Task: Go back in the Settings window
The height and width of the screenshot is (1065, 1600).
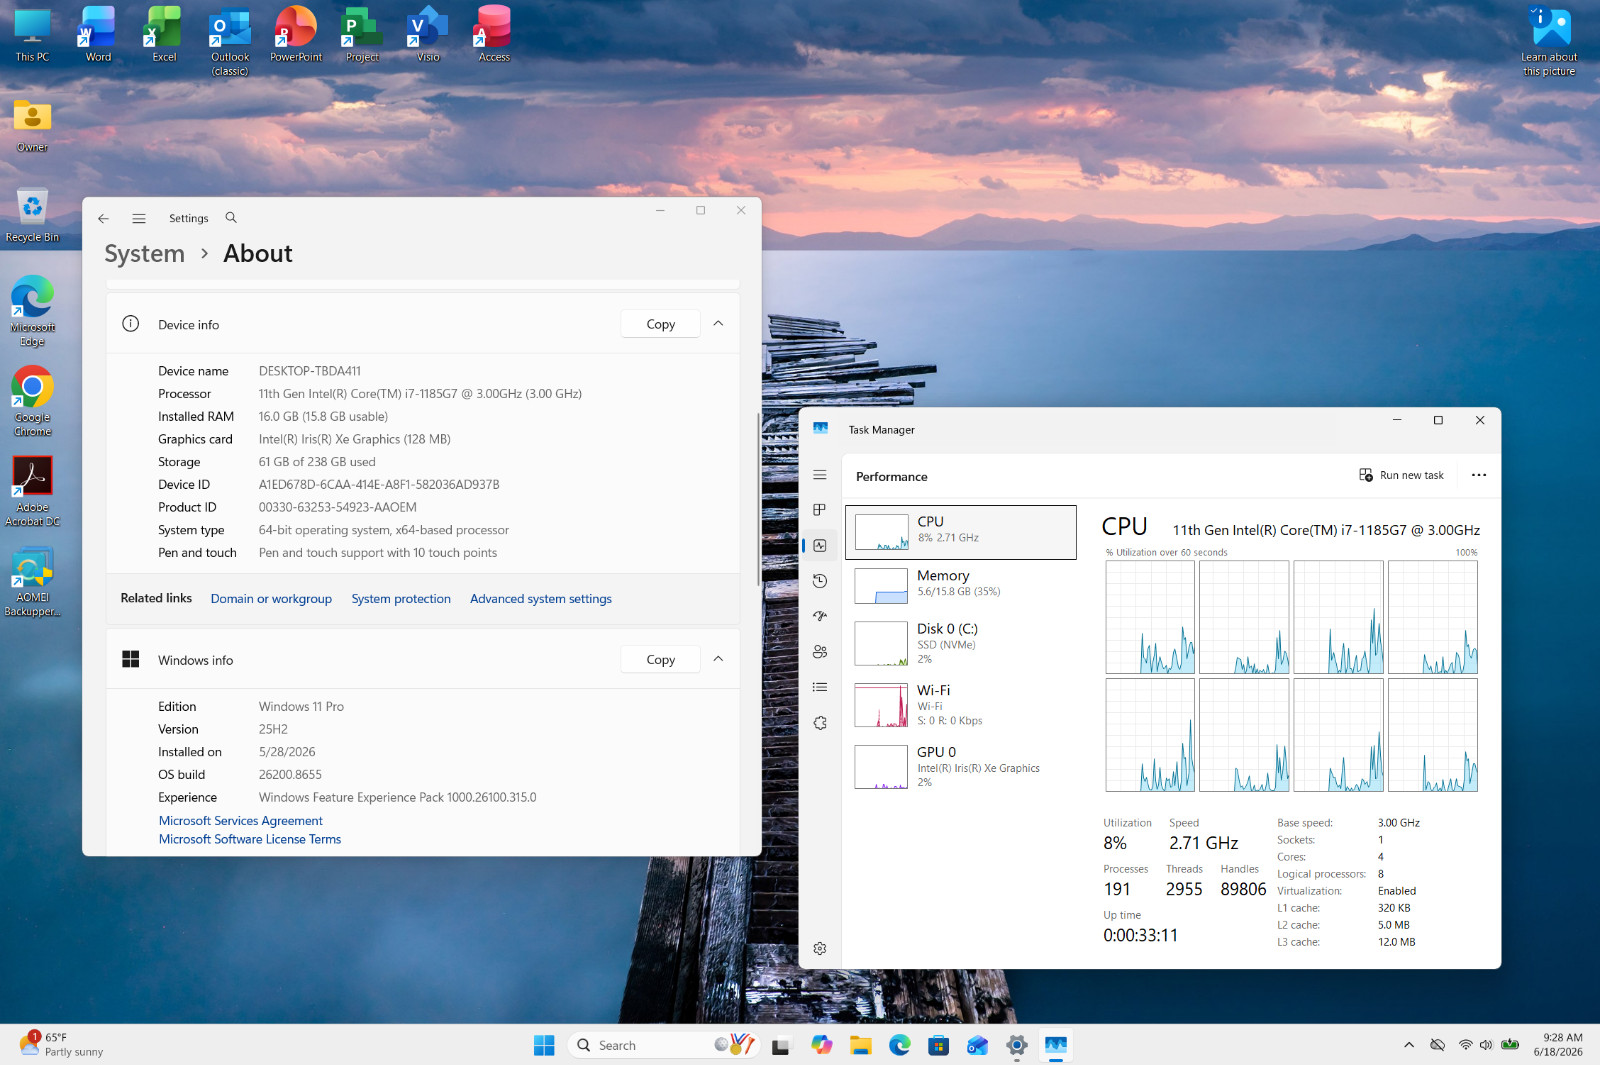Action: click(103, 218)
